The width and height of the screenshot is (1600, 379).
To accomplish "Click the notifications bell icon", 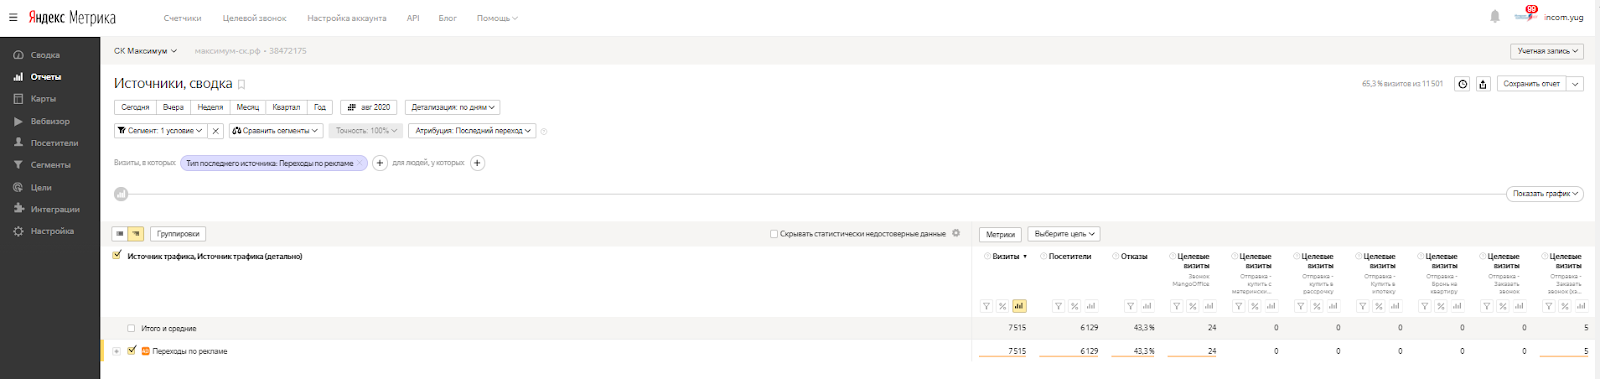I will click(x=1495, y=16).
